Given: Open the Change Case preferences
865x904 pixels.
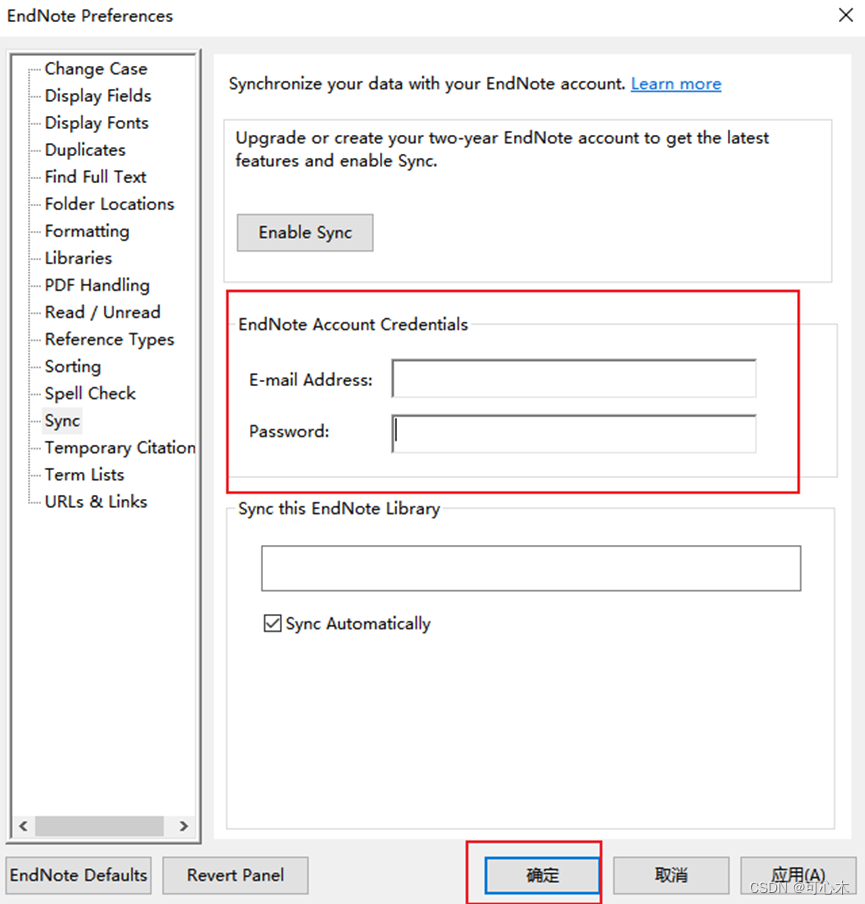Looking at the screenshot, I should pyautogui.click(x=96, y=69).
